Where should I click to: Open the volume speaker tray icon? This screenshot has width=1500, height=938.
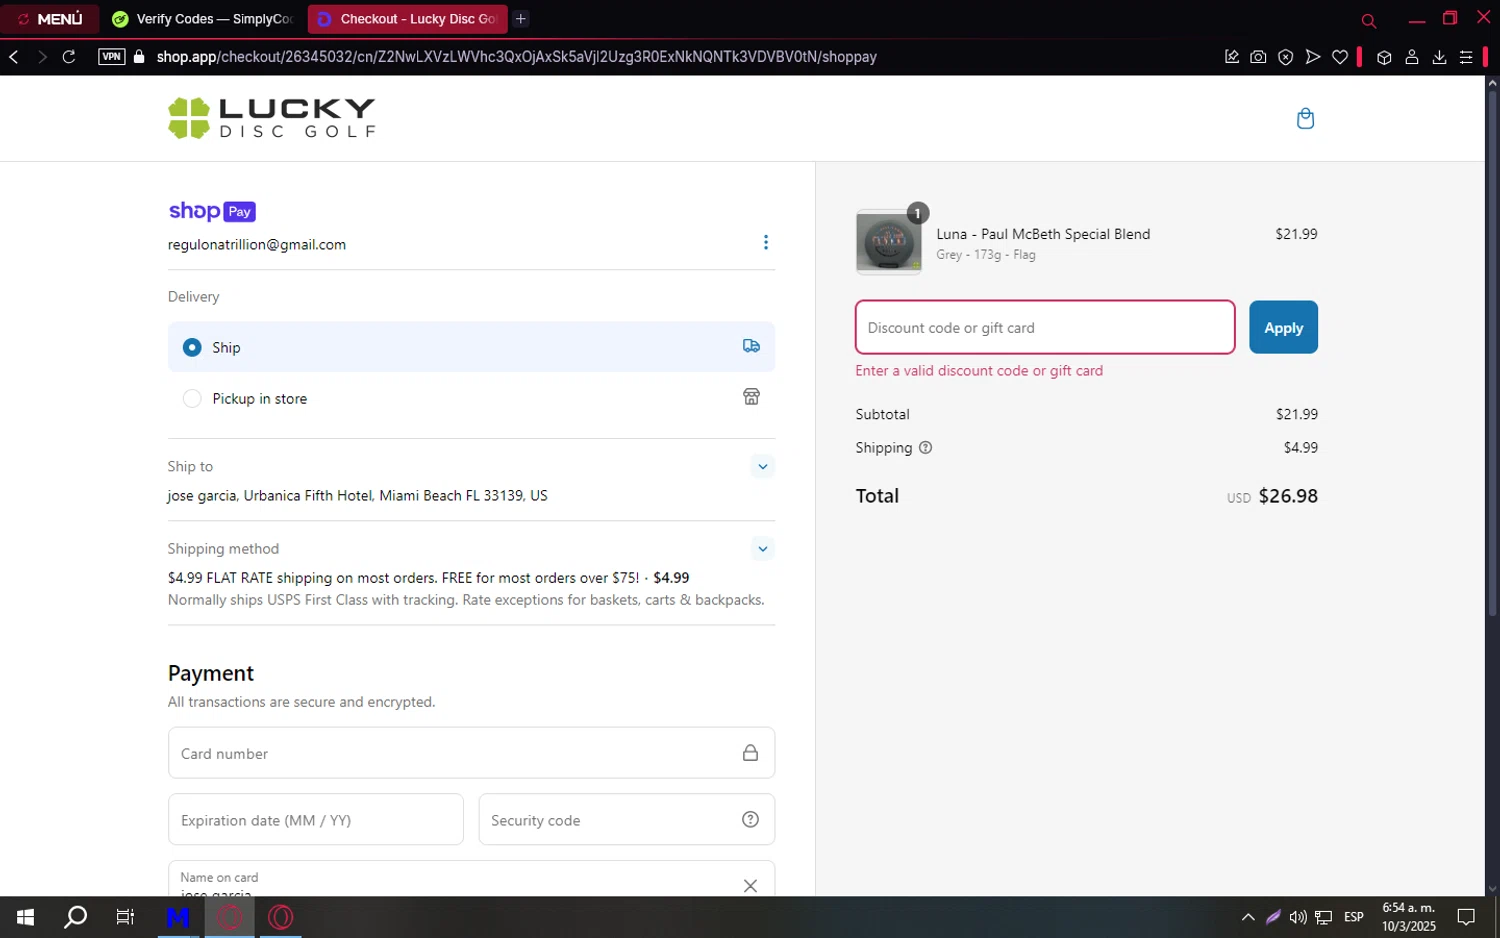tap(1298, 917)
